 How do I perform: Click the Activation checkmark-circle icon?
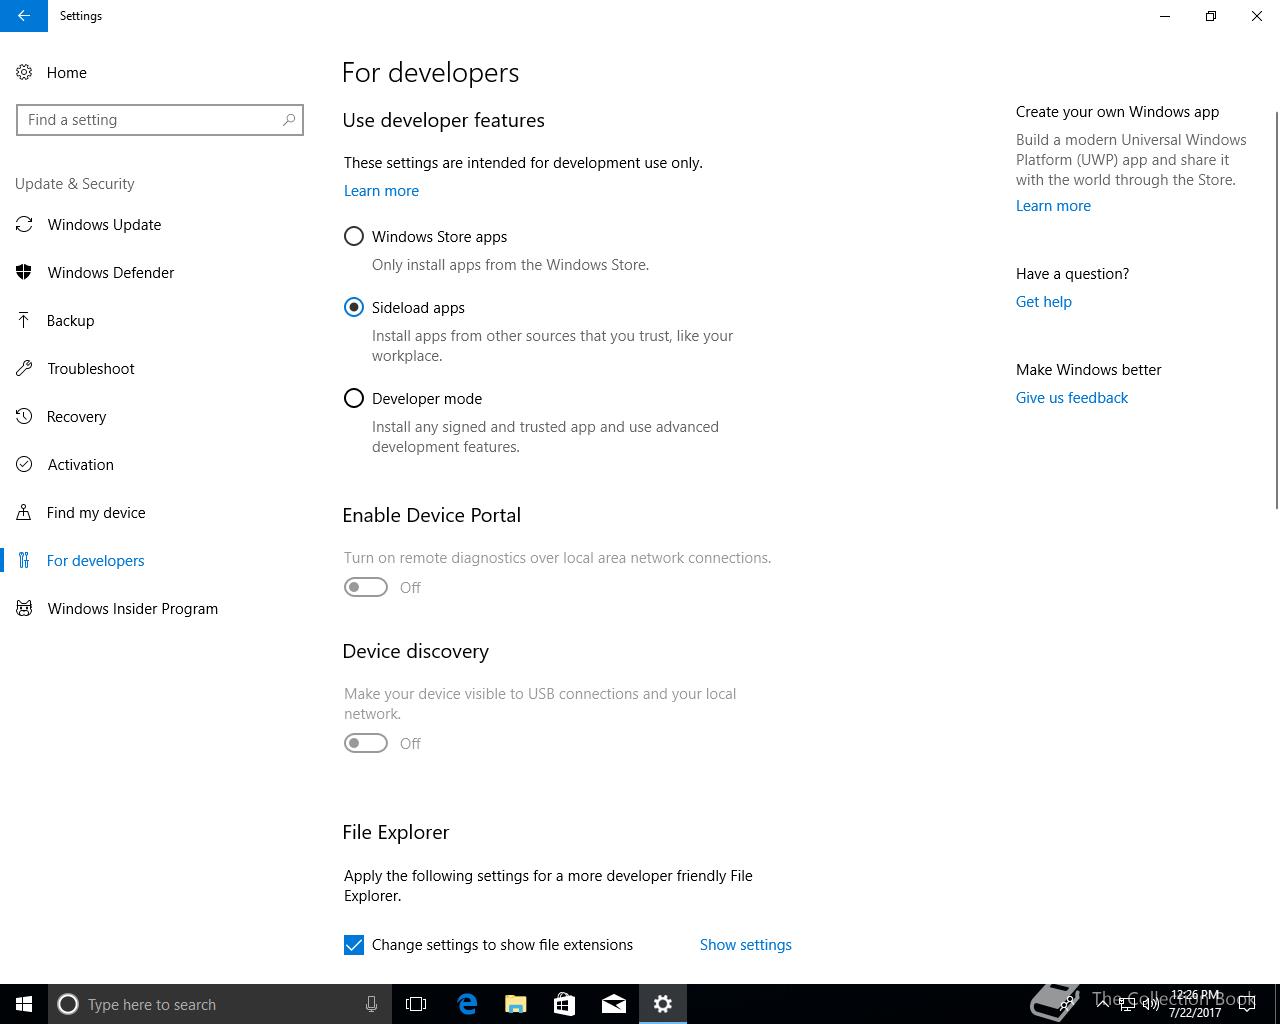point(24,465)
